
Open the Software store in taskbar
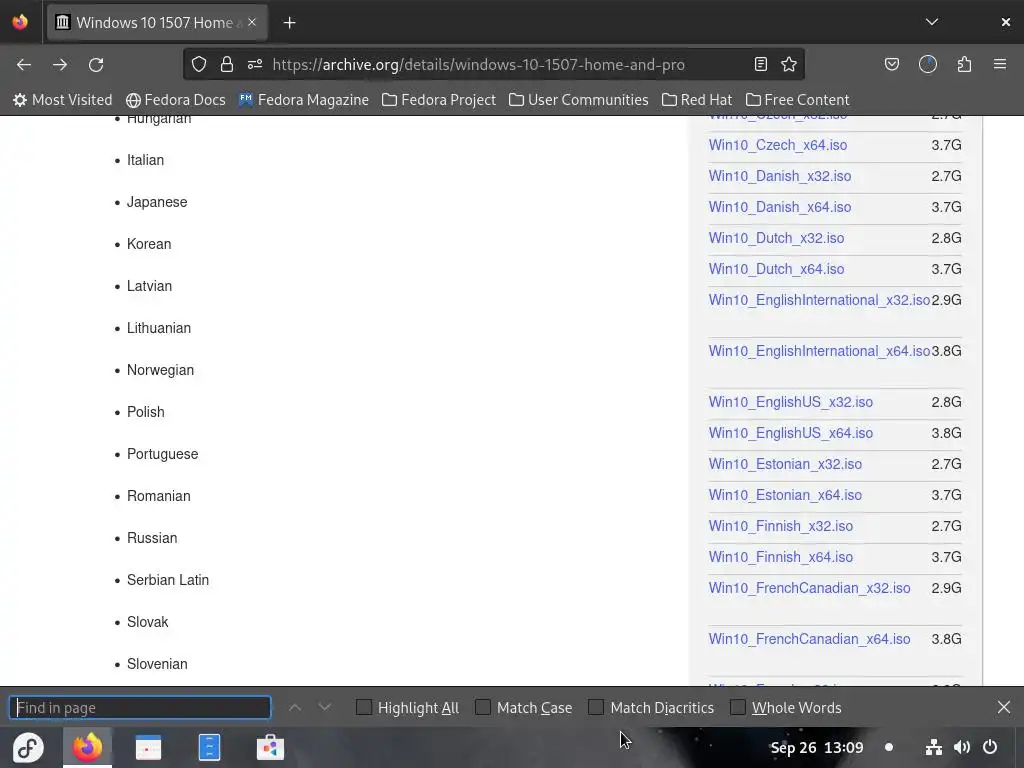(x=270, y=748)
